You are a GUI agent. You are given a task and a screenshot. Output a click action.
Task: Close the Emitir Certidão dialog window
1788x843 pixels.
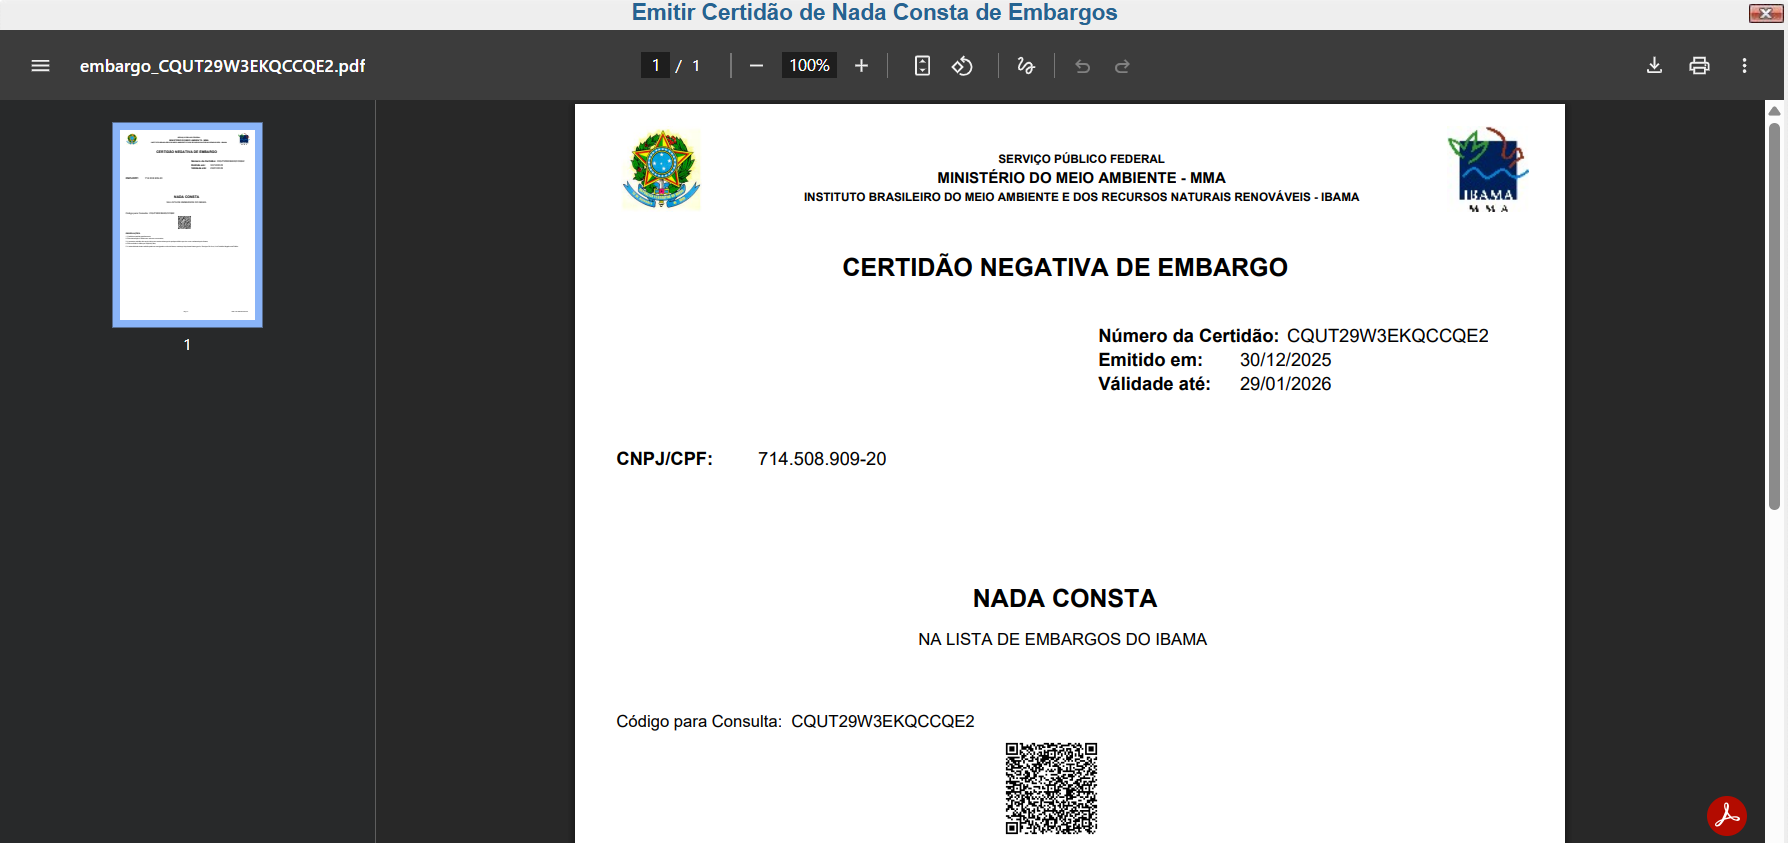click(x=1765, y=13)
